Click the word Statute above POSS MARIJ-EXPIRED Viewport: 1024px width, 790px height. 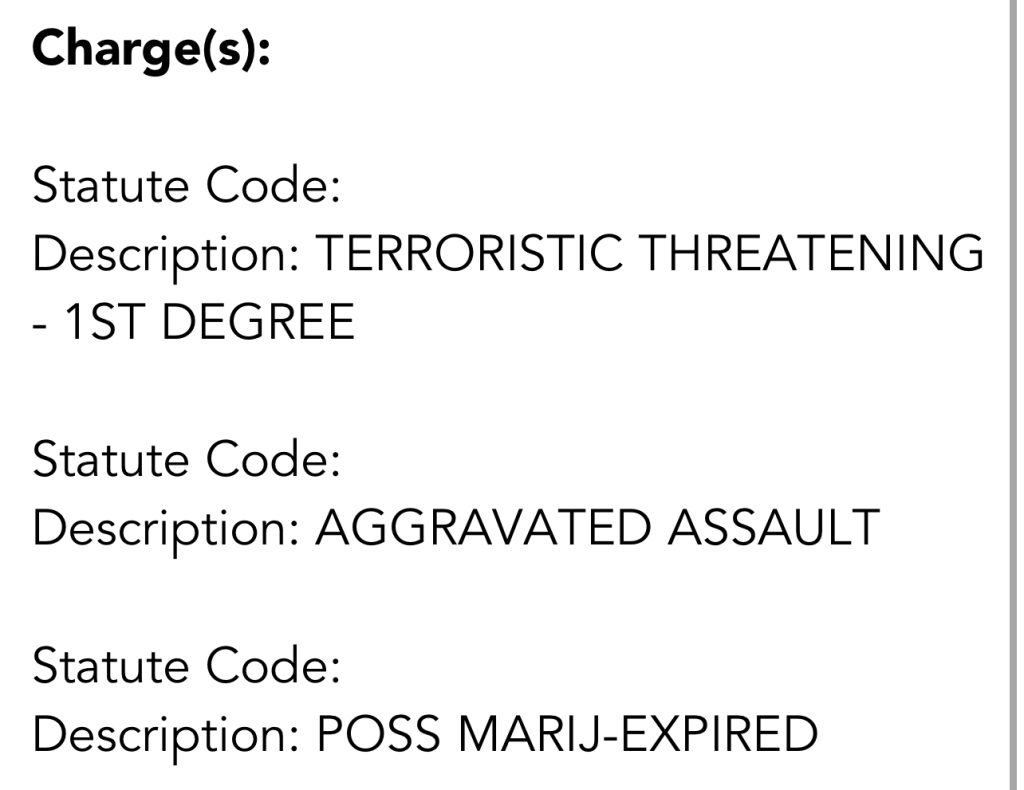(x=112, y=666)
